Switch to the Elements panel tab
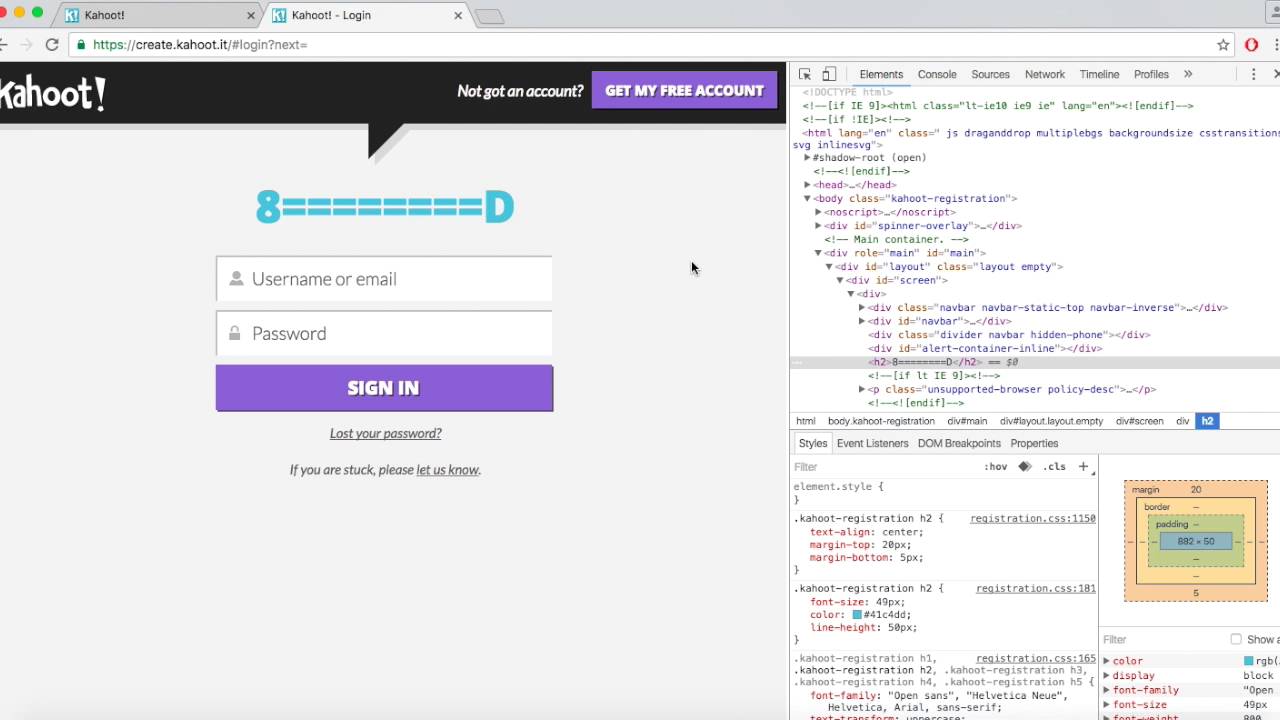The width and height of the screenshot is (1280, 720). [x=881, y=74]
